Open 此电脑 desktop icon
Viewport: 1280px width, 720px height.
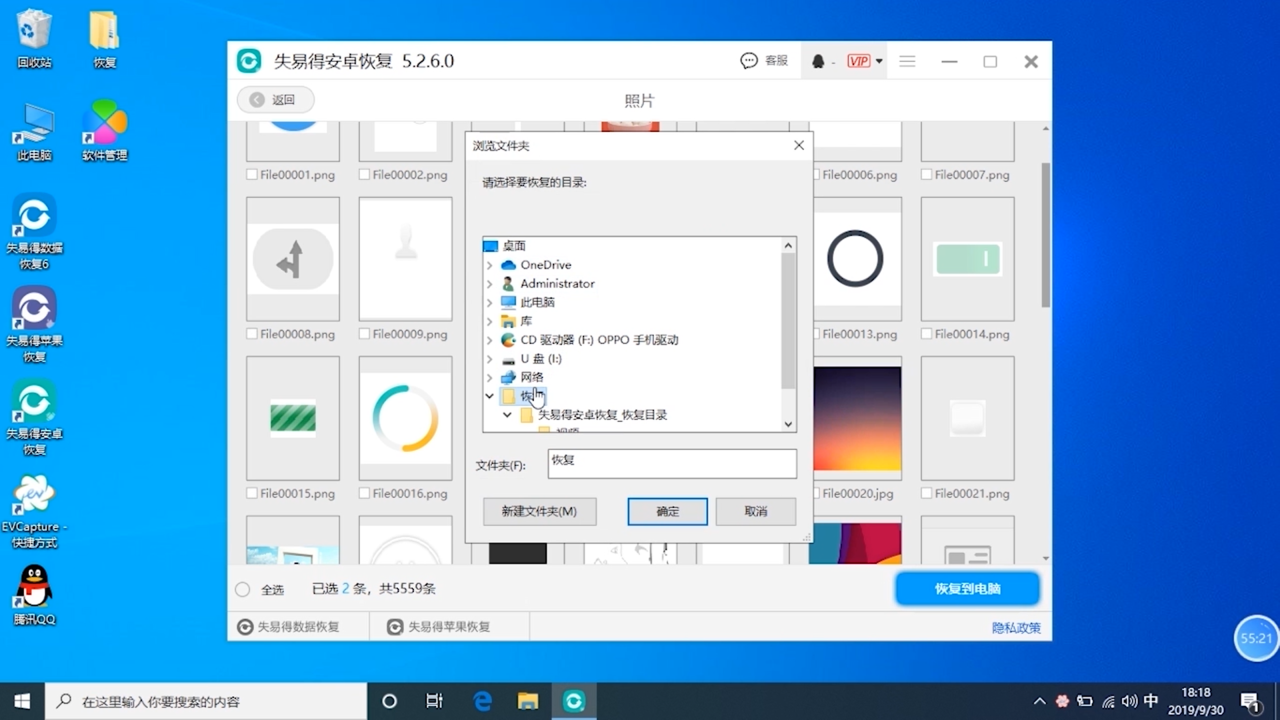pos(34,132)
